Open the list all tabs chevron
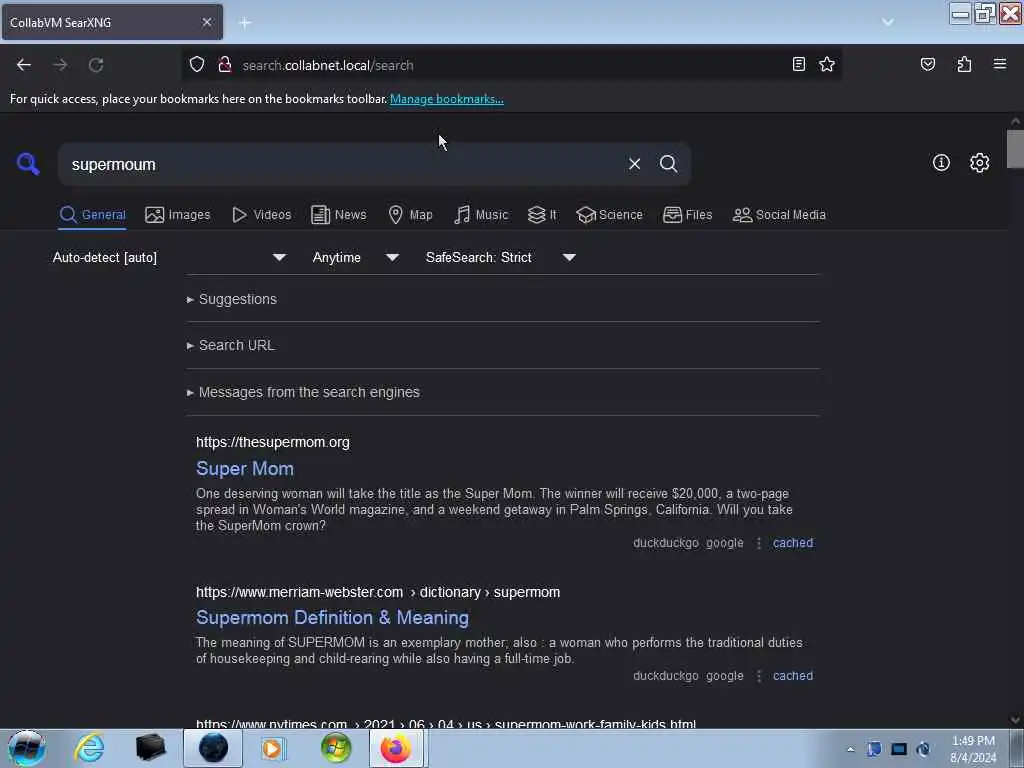This screenshot has height=768, width=1024. pyautogui.click(x=888, y=22)
